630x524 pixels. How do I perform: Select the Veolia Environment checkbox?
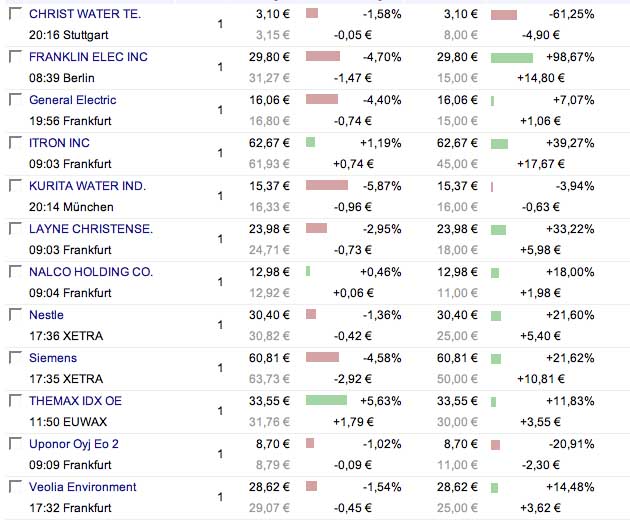(15, 488)
